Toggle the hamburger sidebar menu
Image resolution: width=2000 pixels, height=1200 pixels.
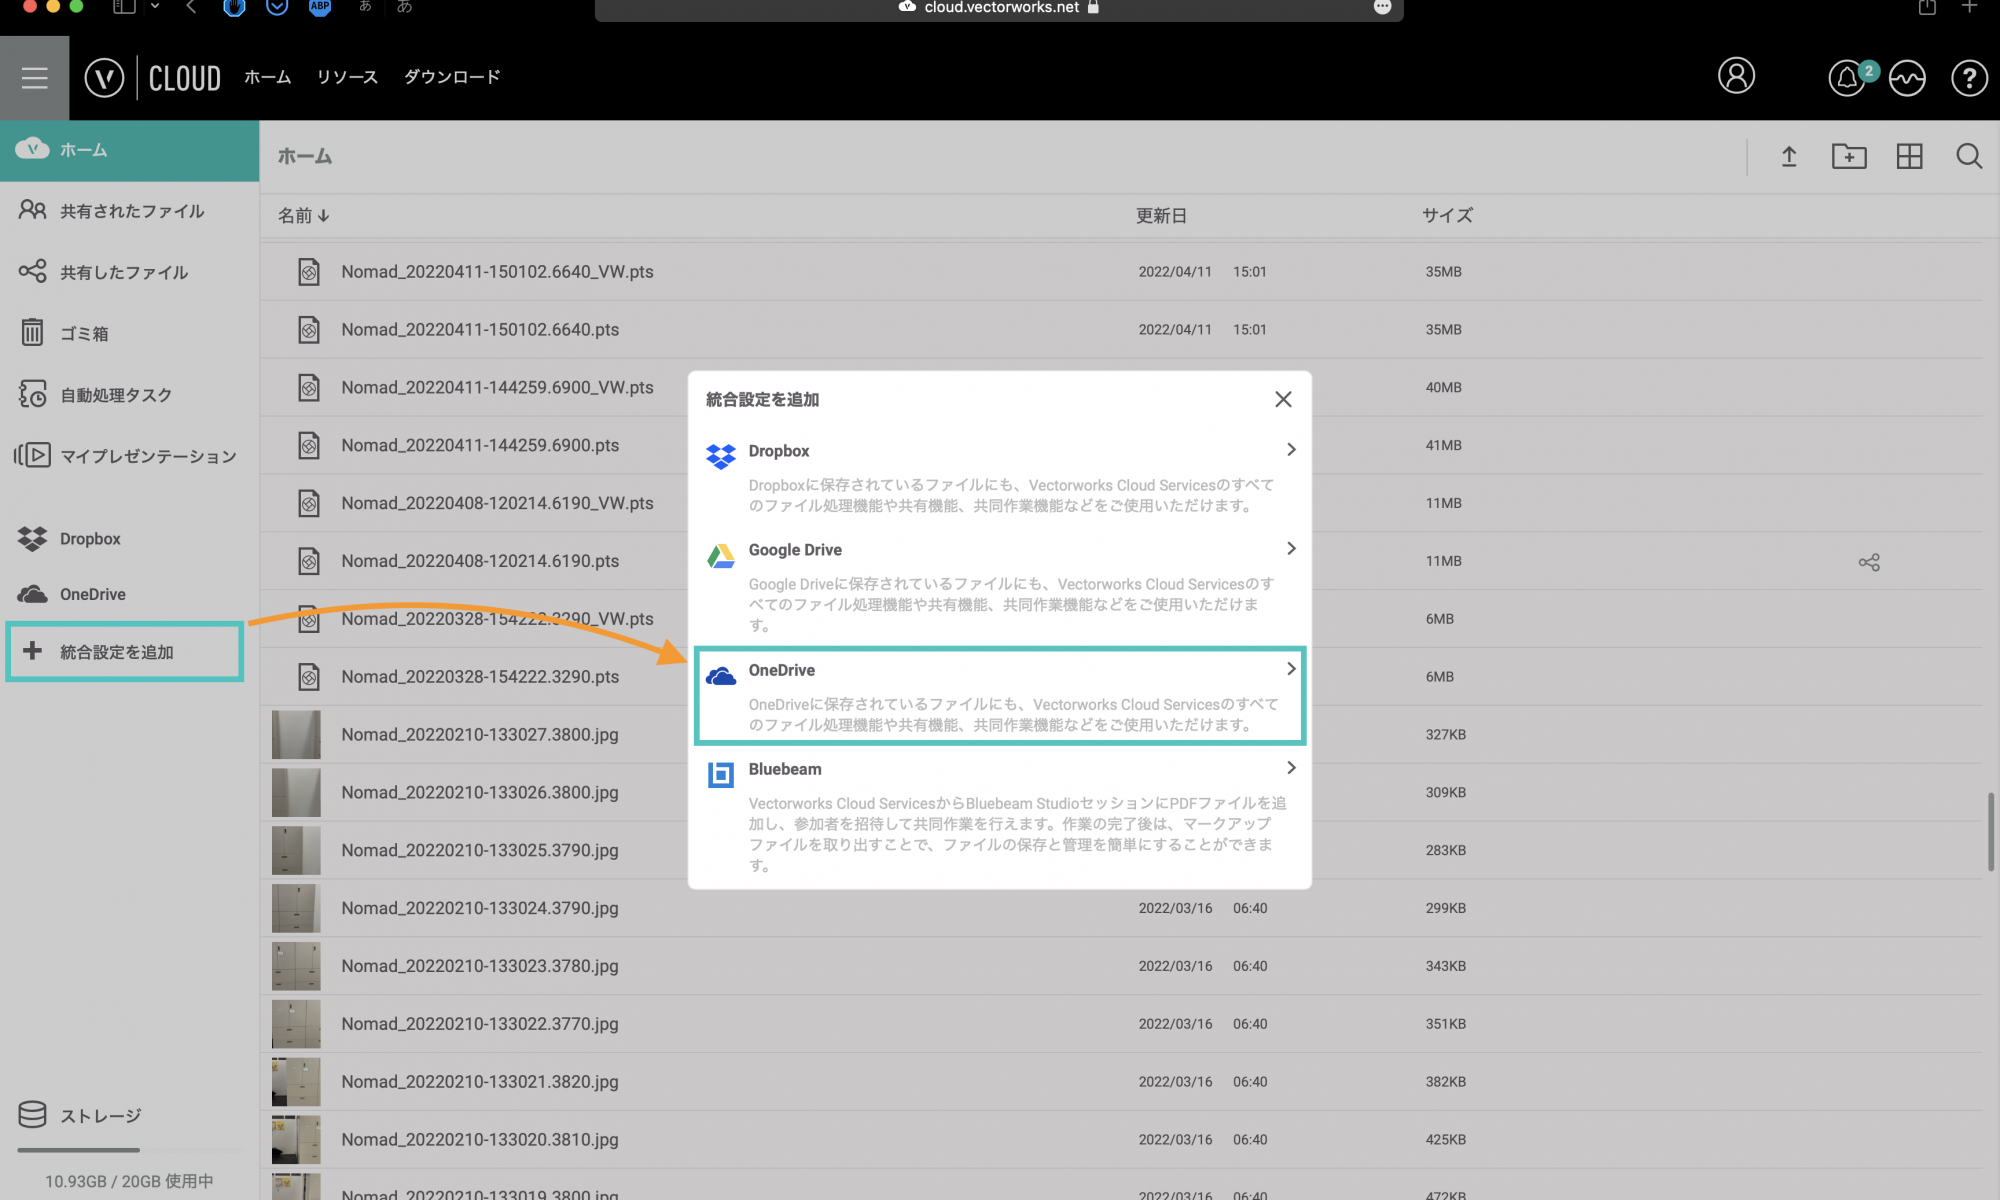pos(34,78)
